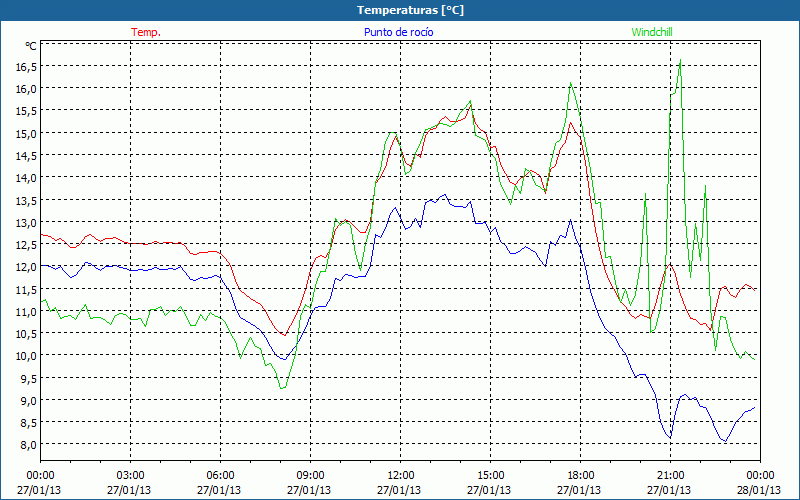
Task: Click the 14,0 y-axis value
Action: point(27,178)
